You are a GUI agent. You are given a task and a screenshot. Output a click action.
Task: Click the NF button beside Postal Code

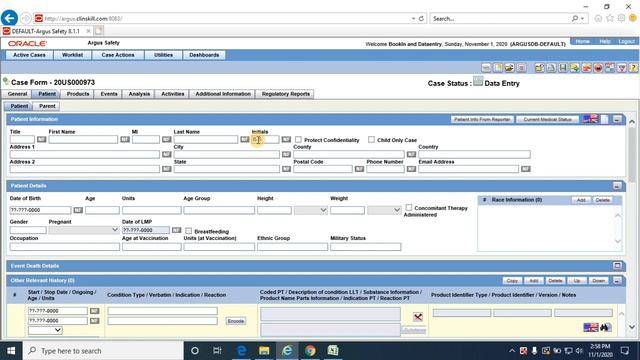tap(359, 169)
